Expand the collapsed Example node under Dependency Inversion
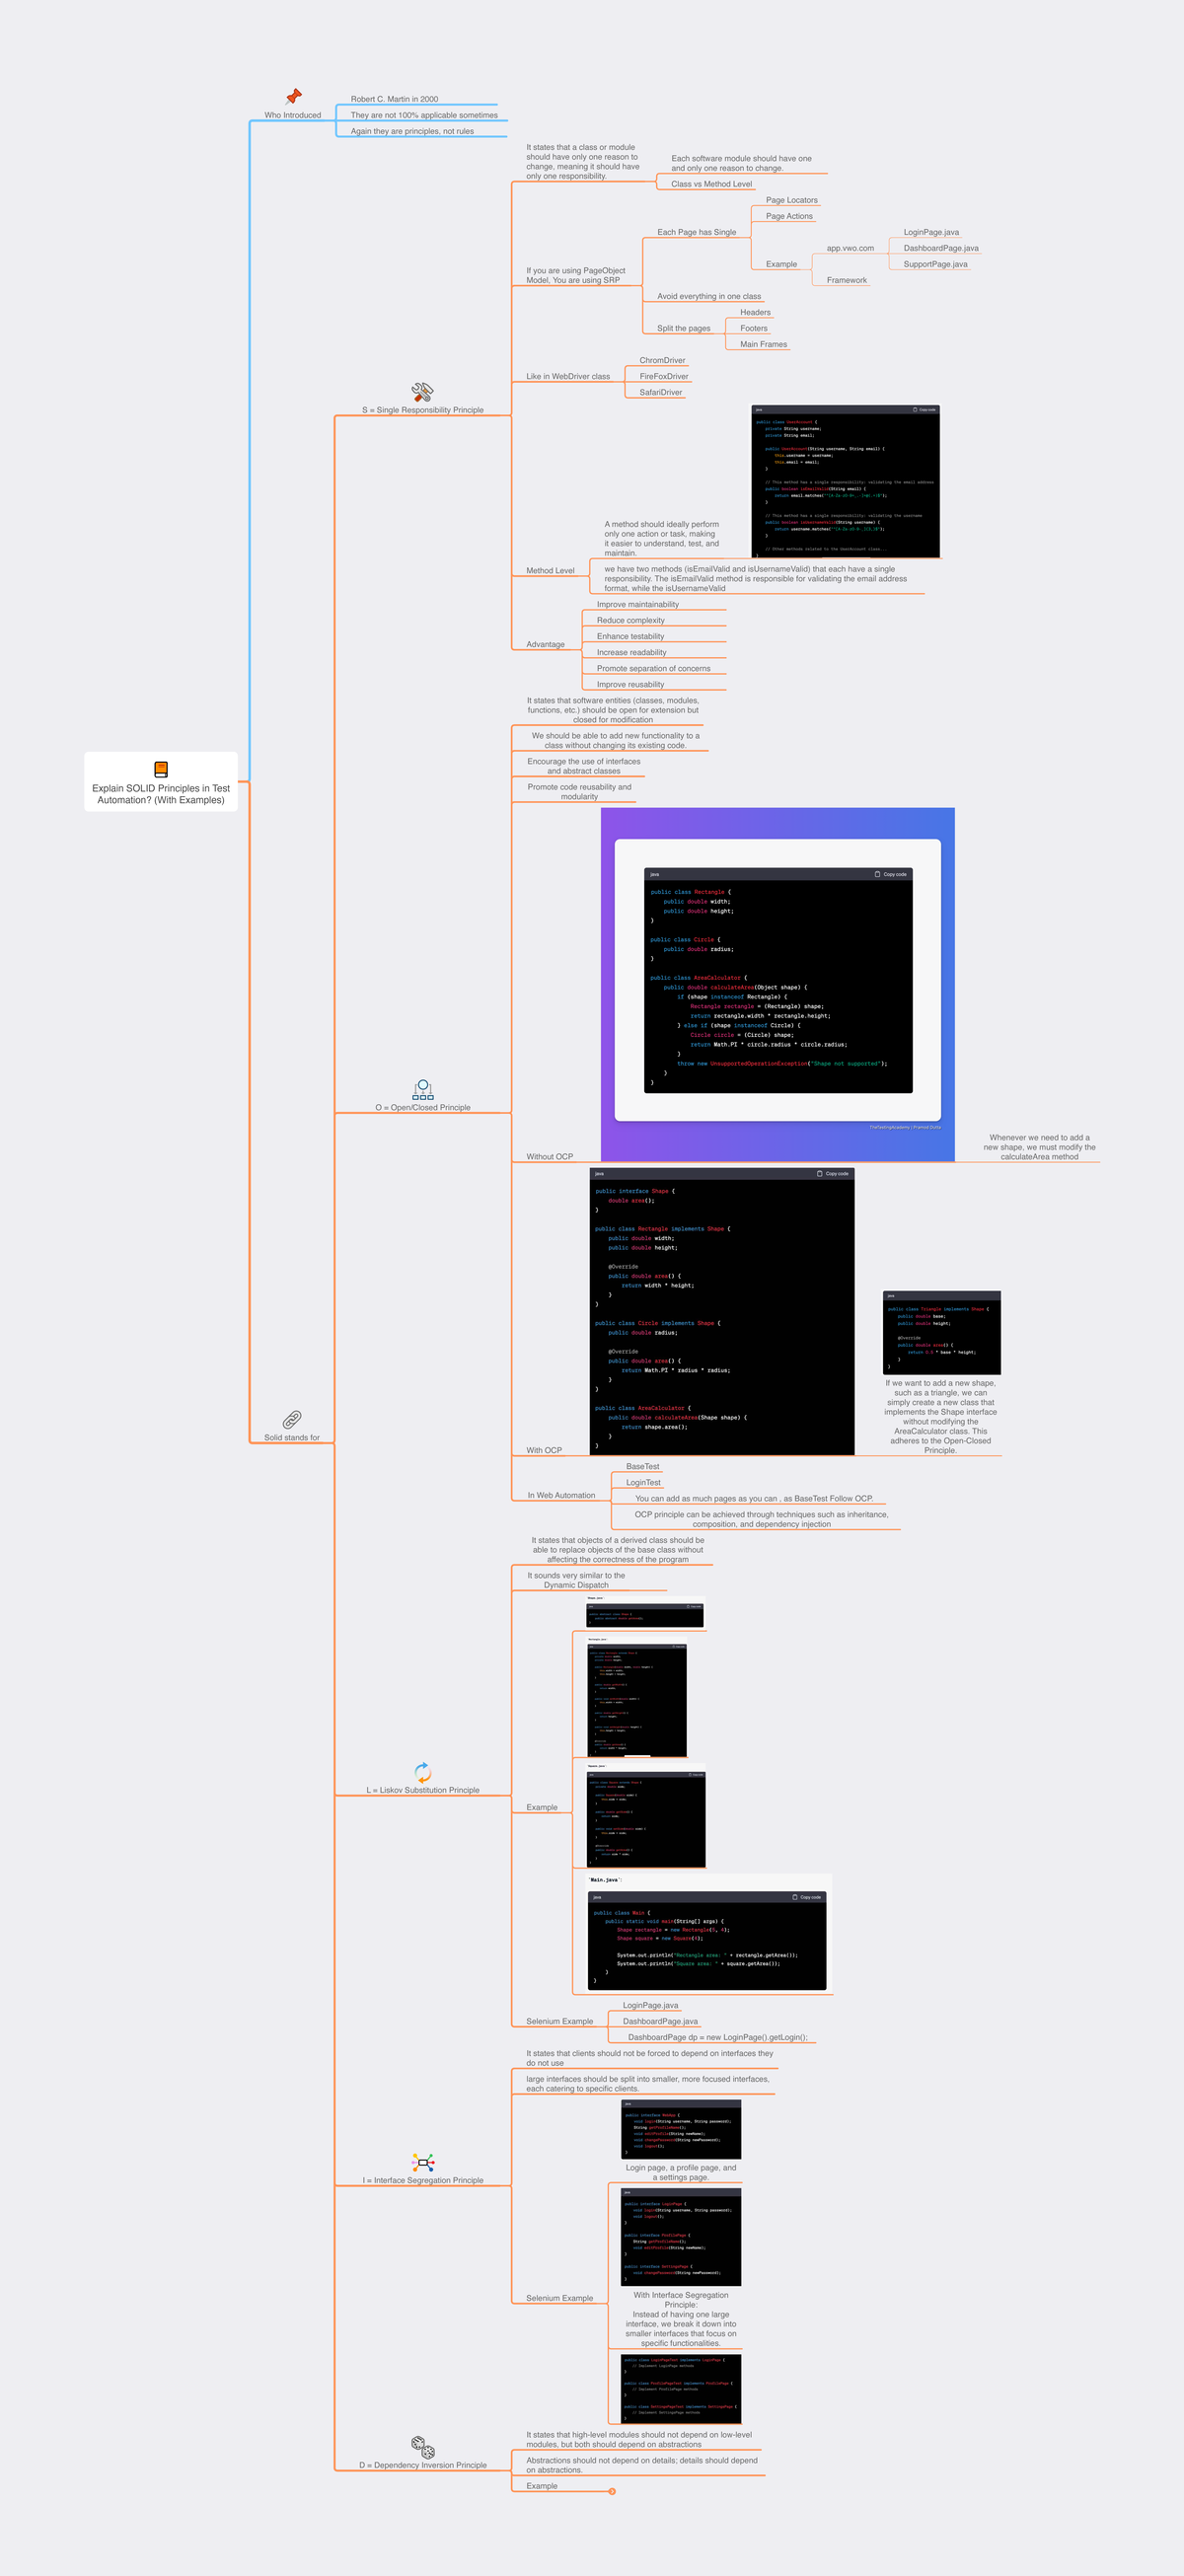1184x2576 pixels. click(x=612, y=2491)
